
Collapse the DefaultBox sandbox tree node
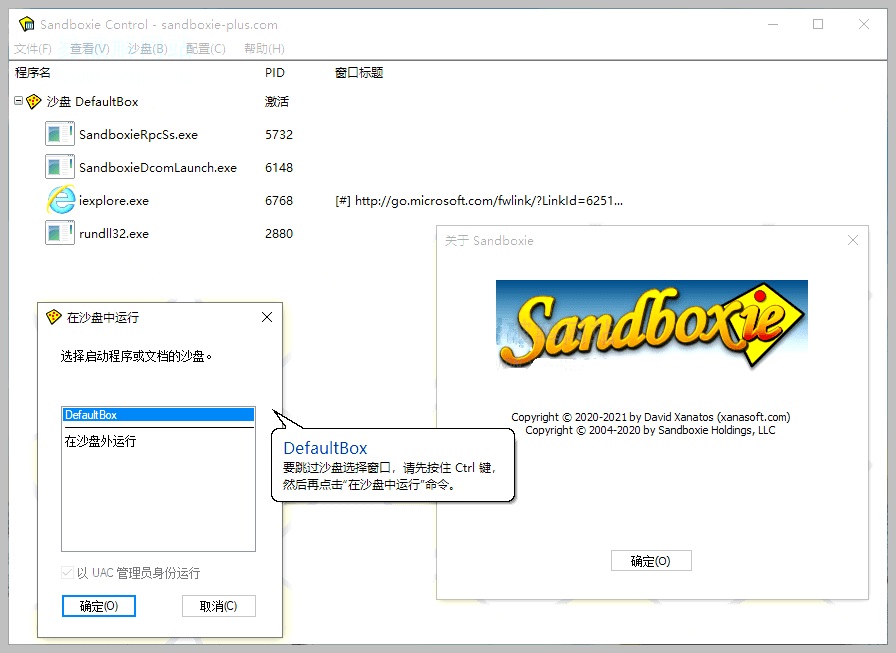tap(19, 101)
